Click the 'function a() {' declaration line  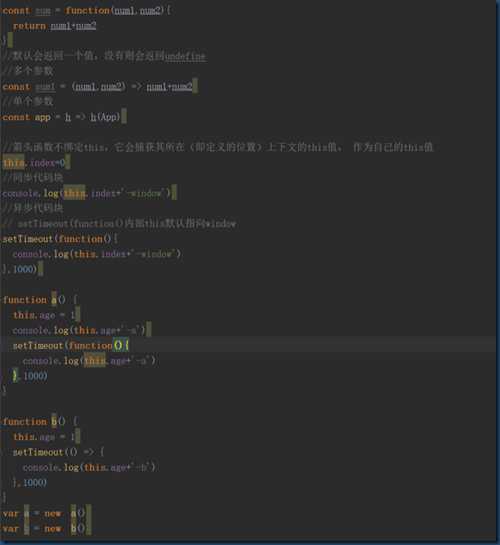40,300
